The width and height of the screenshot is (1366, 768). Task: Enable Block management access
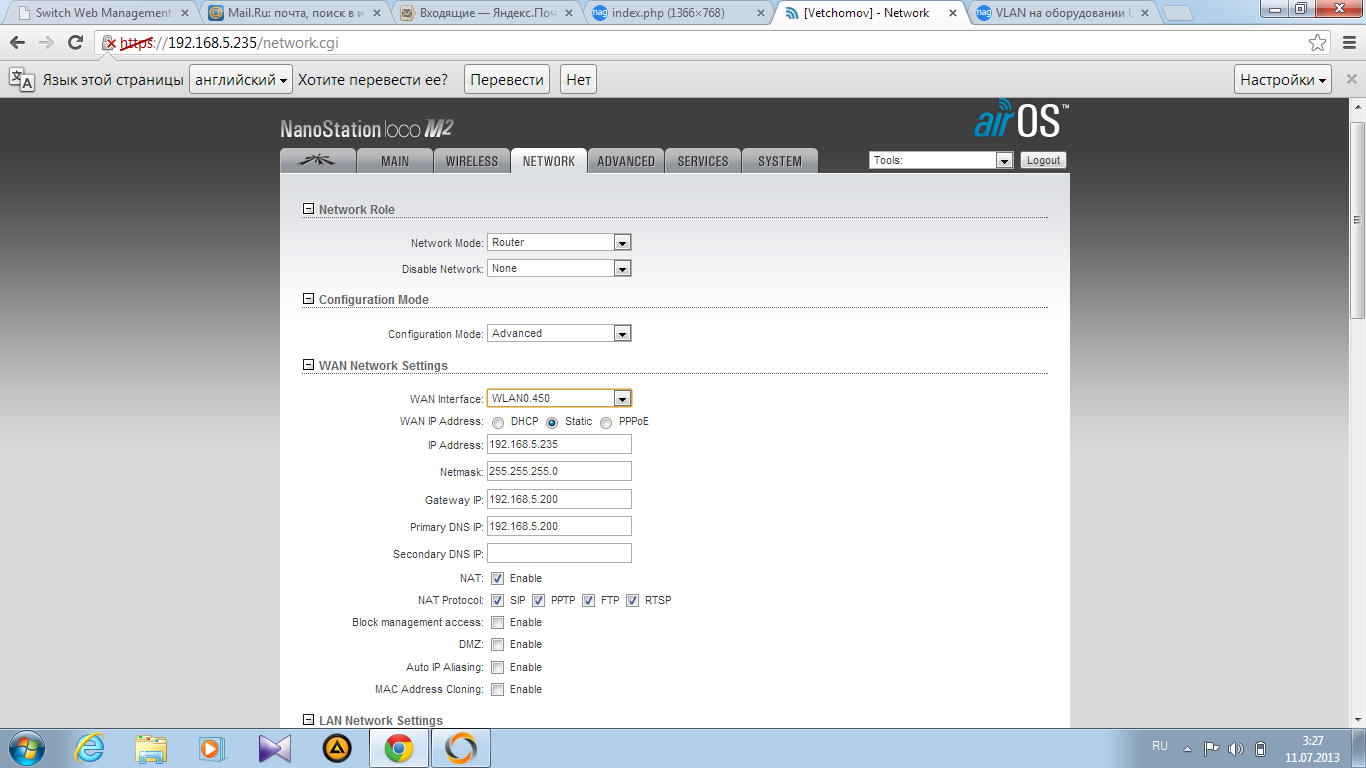[497, 622]
